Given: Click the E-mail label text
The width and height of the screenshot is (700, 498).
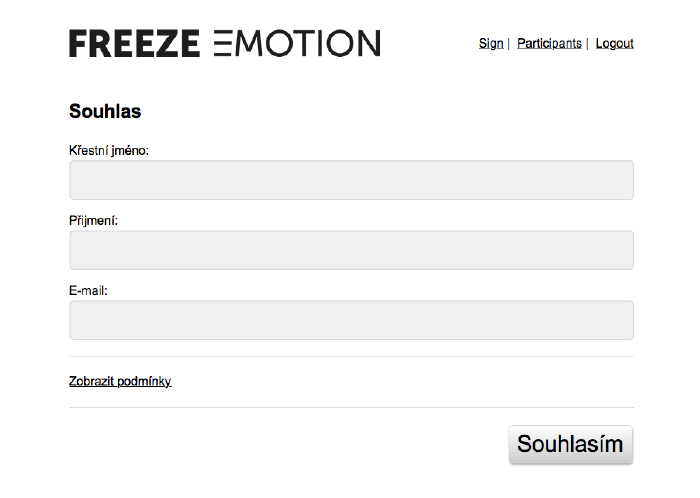Looking at the screenshot, I should coord(88,290).
